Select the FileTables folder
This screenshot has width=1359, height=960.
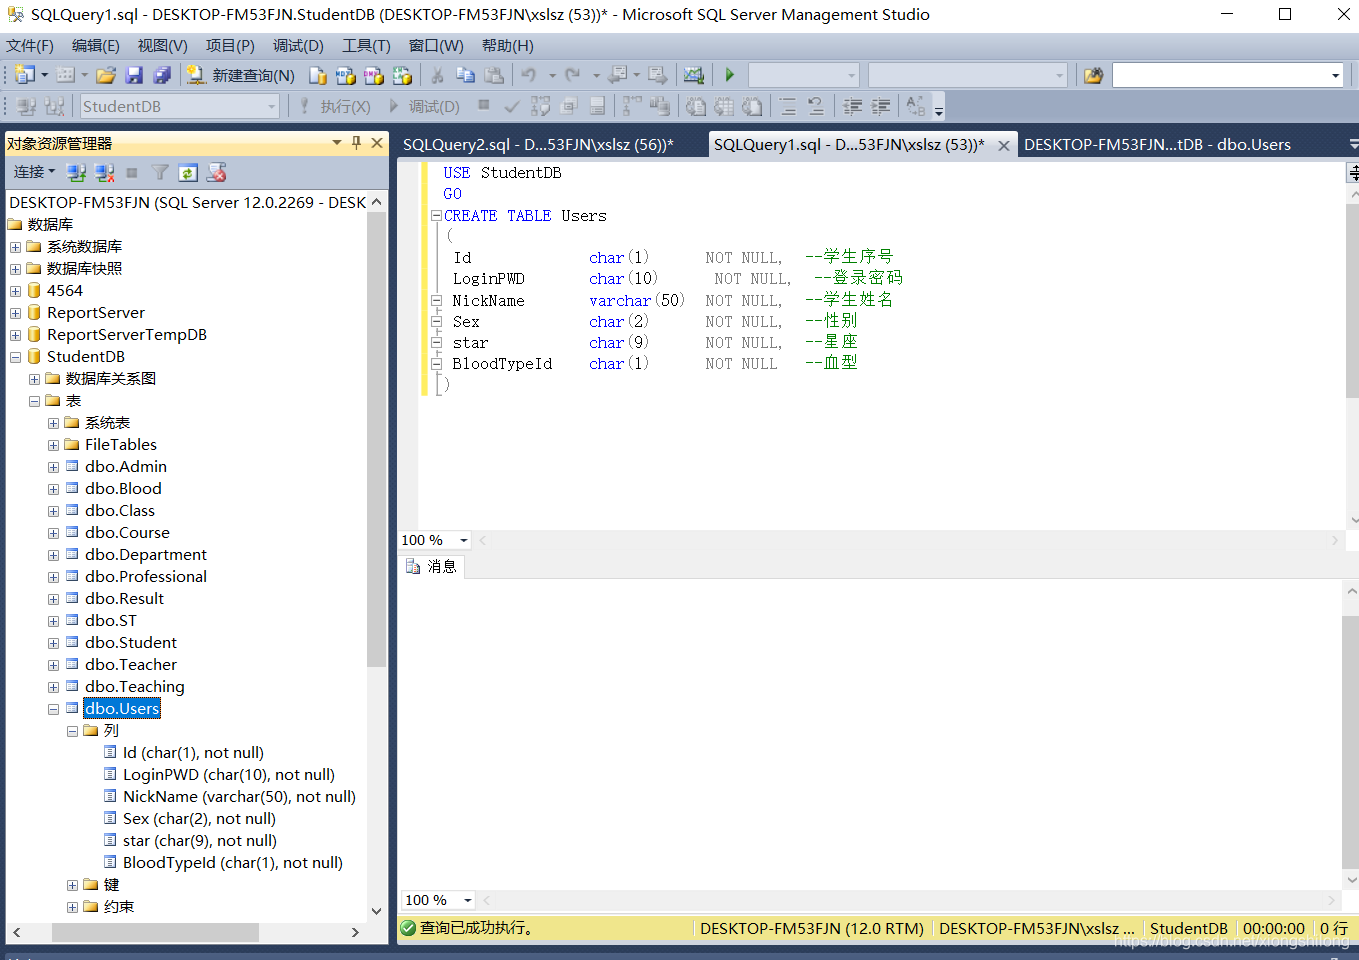(120, 444)
